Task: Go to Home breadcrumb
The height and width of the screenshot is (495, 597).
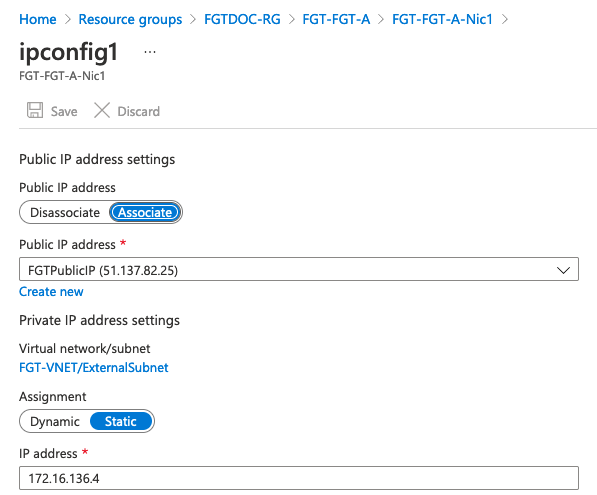Action: tap(38, 19)
